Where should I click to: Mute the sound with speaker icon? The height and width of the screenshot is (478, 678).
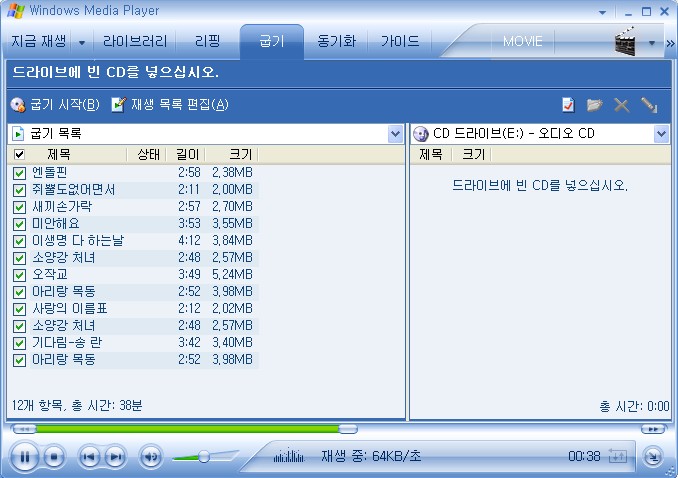150,456
